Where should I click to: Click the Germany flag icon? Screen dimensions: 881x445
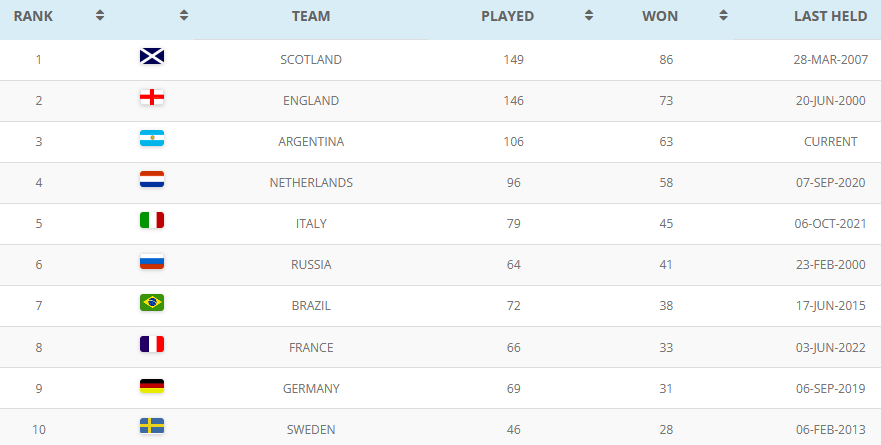152,385
